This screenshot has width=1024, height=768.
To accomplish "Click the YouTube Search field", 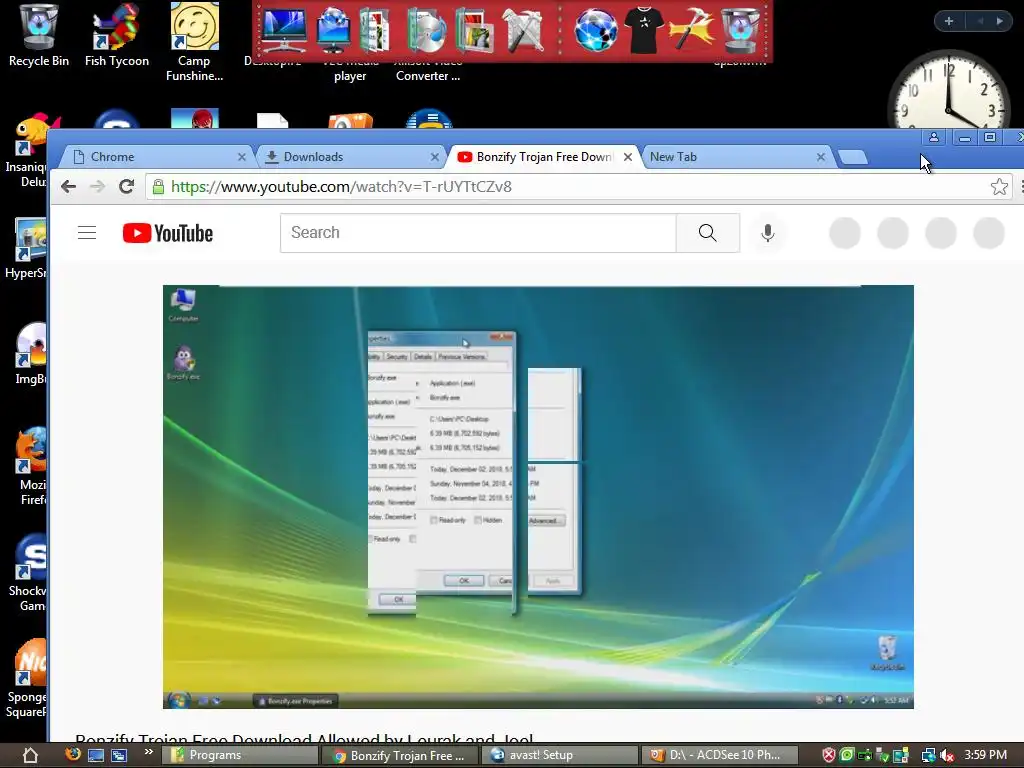I will click(478, 232).
